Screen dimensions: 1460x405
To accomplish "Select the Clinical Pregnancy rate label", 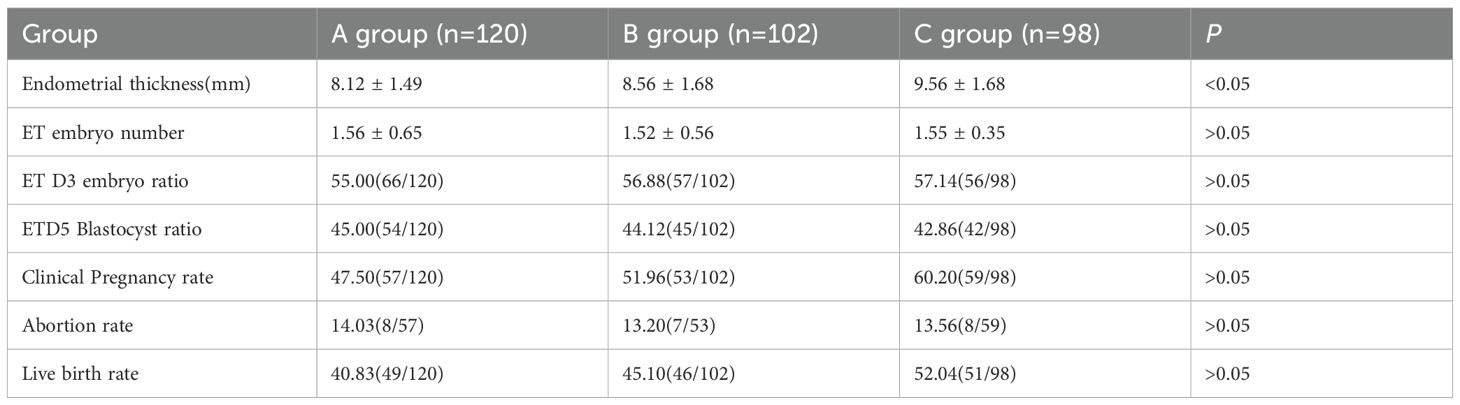I will pyautogui.click(x=114, y=278).
